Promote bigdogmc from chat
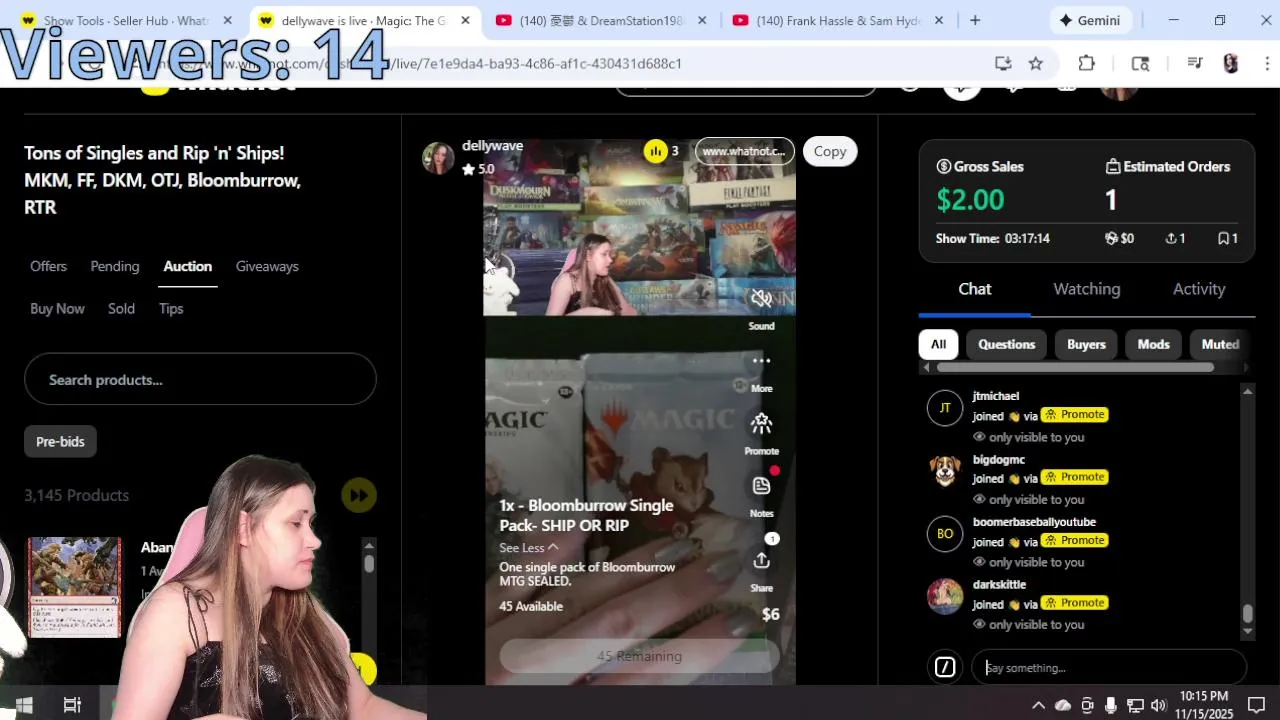The image size is (1280, 720). point(1075,477)
